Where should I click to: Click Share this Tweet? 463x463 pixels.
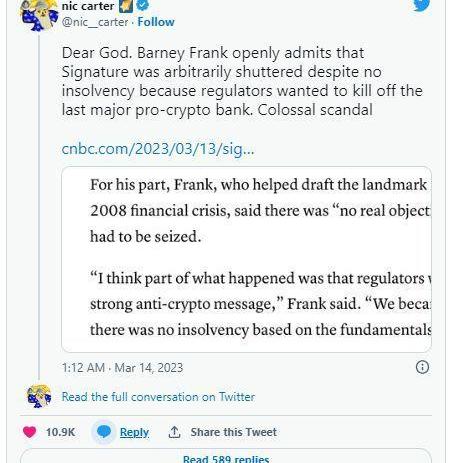point(234,432)
